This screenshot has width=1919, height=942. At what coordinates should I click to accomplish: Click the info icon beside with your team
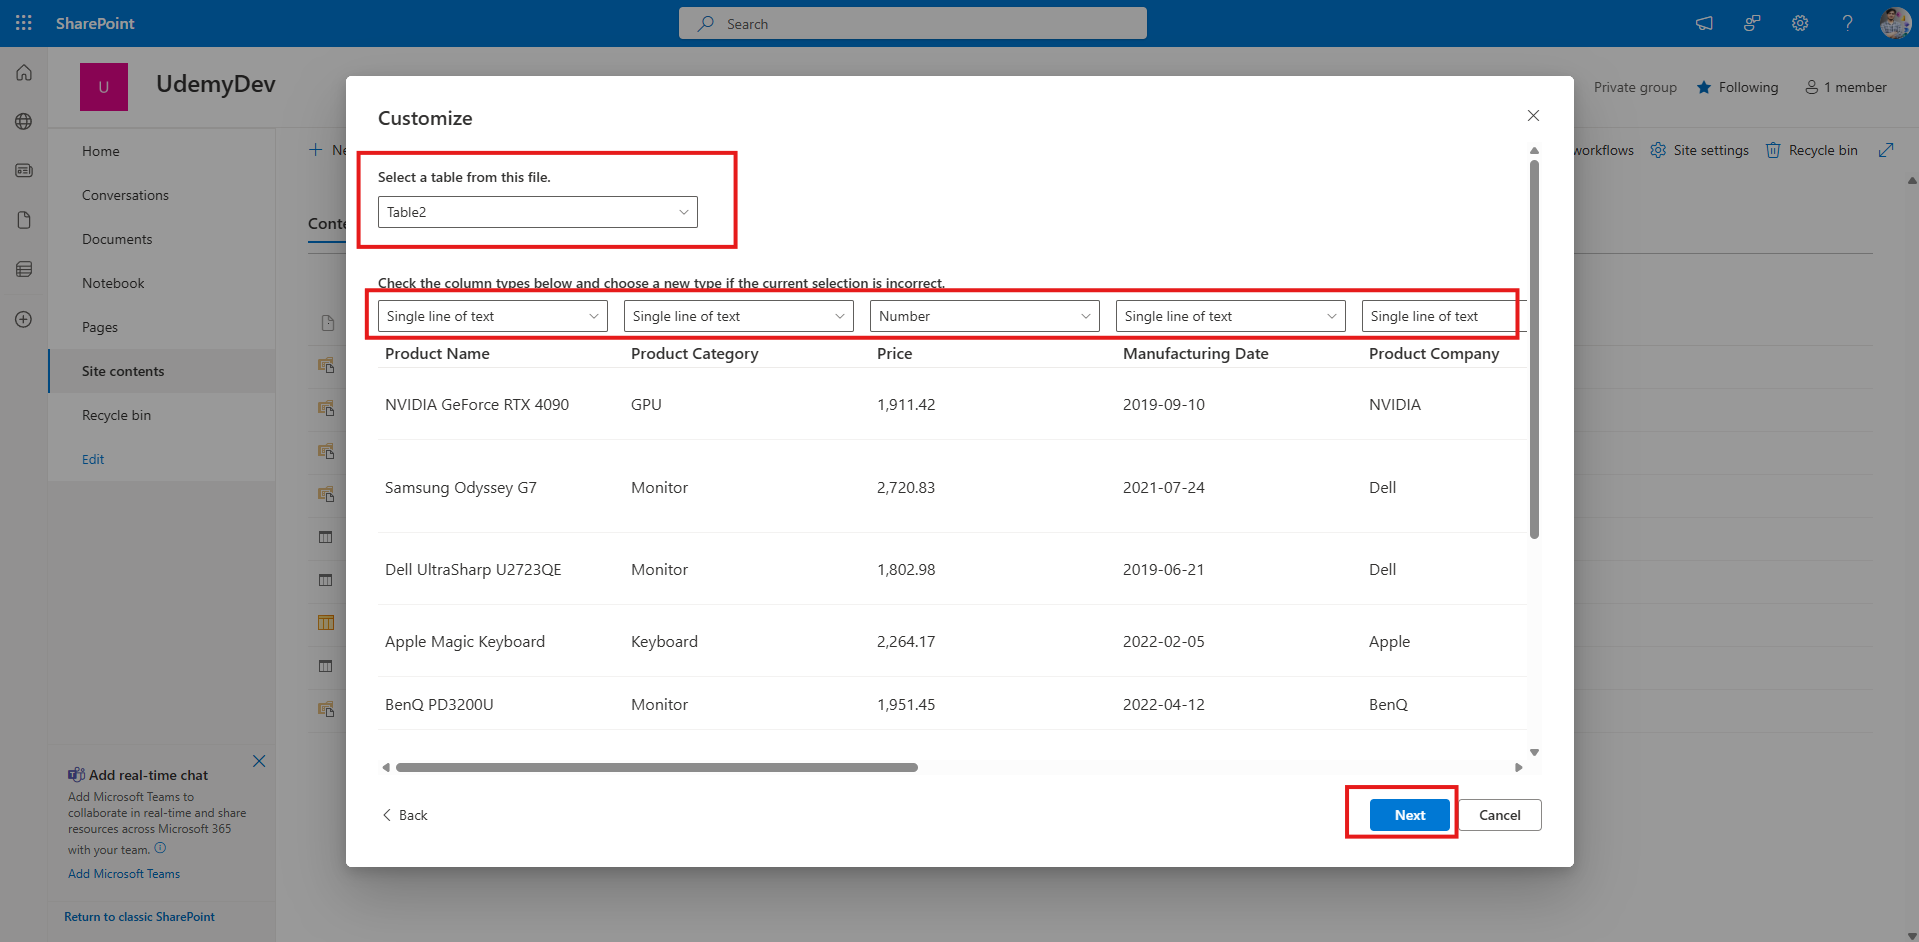pos(160,848)
